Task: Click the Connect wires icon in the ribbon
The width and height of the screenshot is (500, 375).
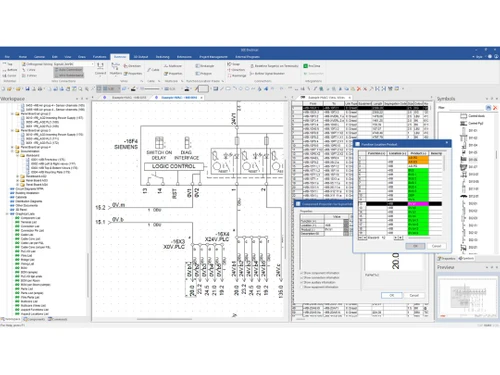Action: point(100,68)
